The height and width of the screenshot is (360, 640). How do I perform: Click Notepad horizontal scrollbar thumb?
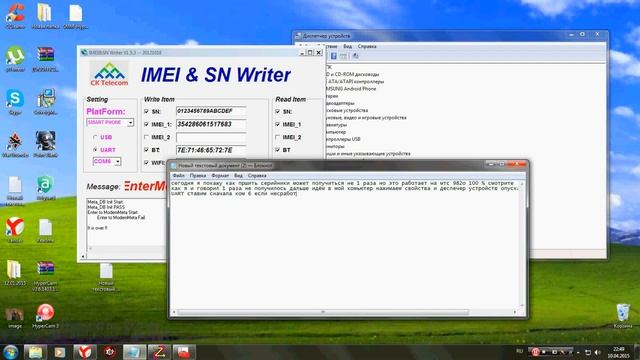(x=323, y=312)
